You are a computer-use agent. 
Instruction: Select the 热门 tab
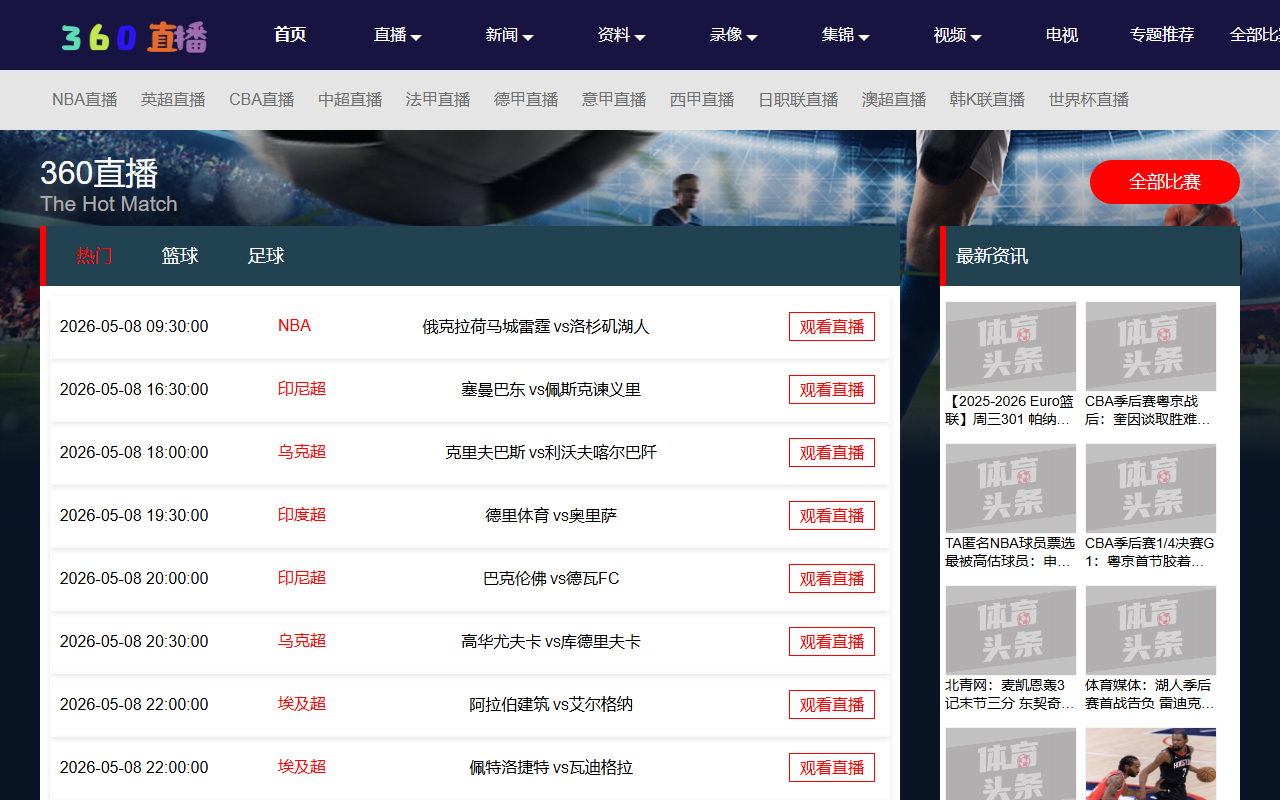point(95,256)
